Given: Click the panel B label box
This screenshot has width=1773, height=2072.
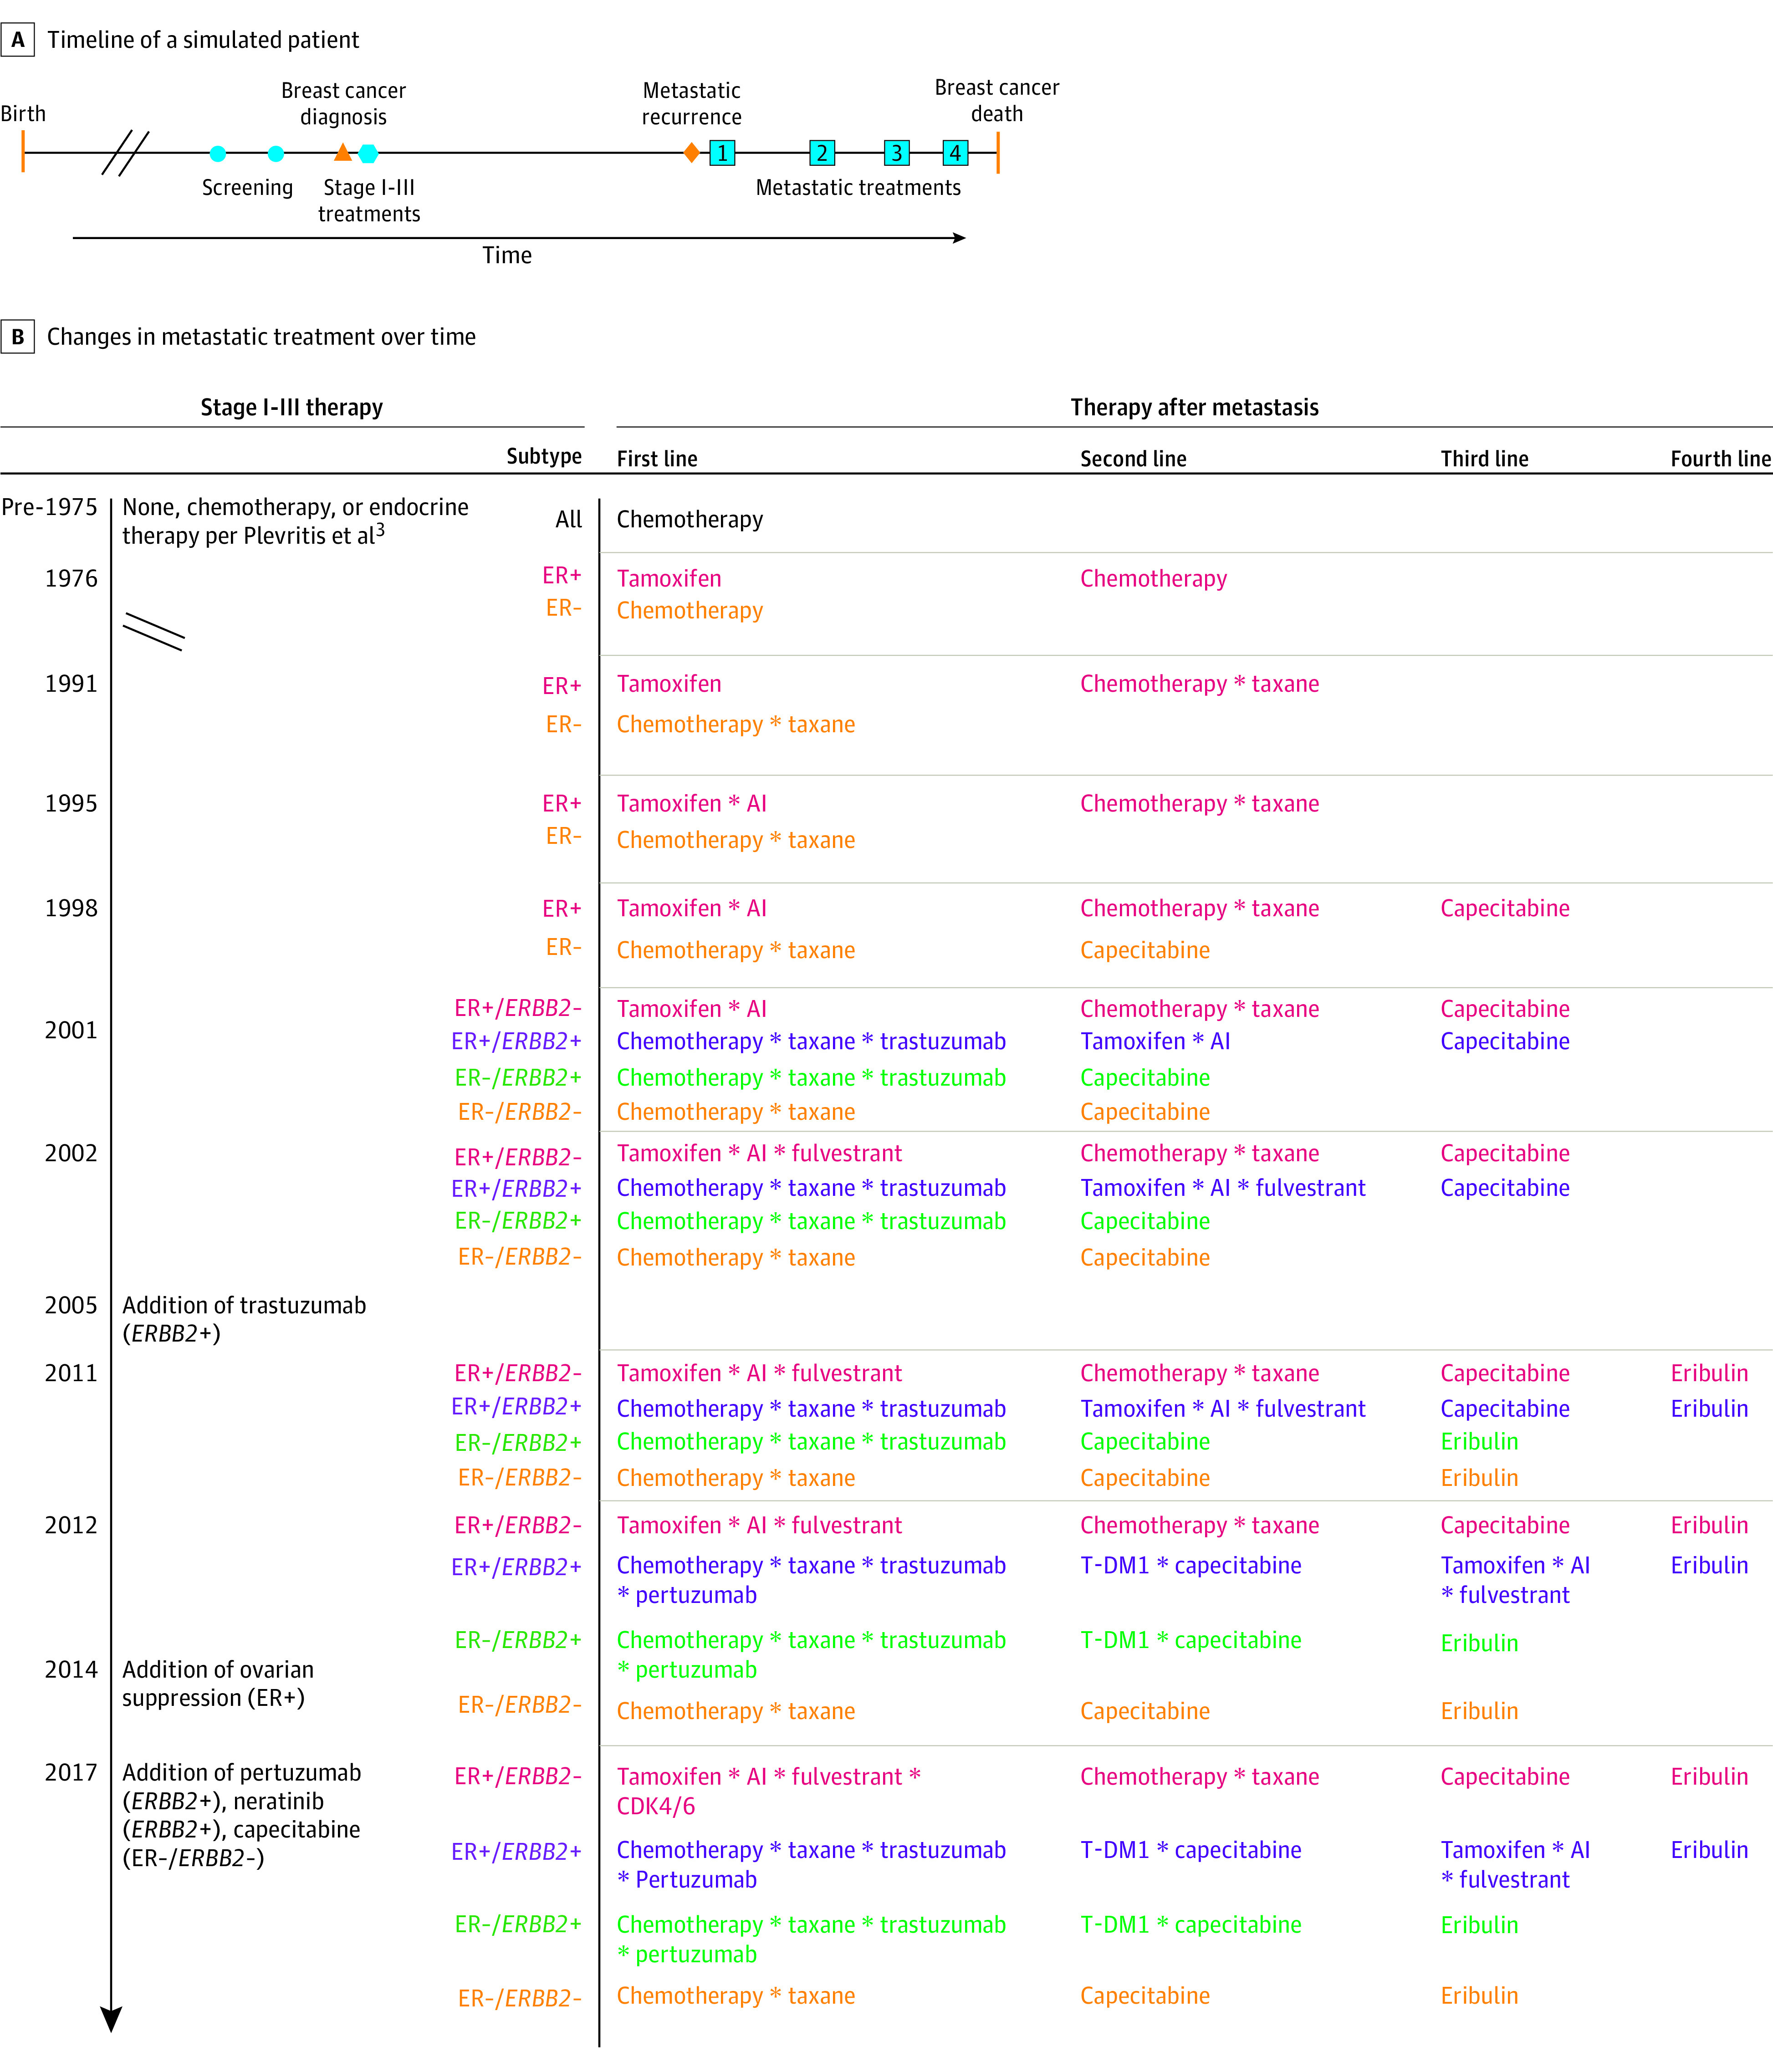Looking at the screenshot, I should click(x=18, y=337).
